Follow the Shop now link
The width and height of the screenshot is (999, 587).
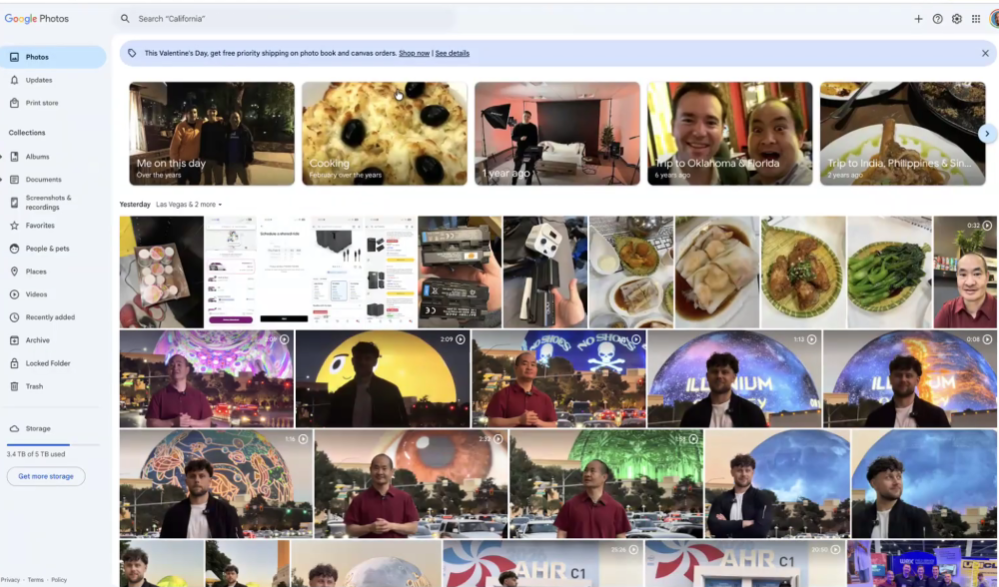(x=414, y=53)
